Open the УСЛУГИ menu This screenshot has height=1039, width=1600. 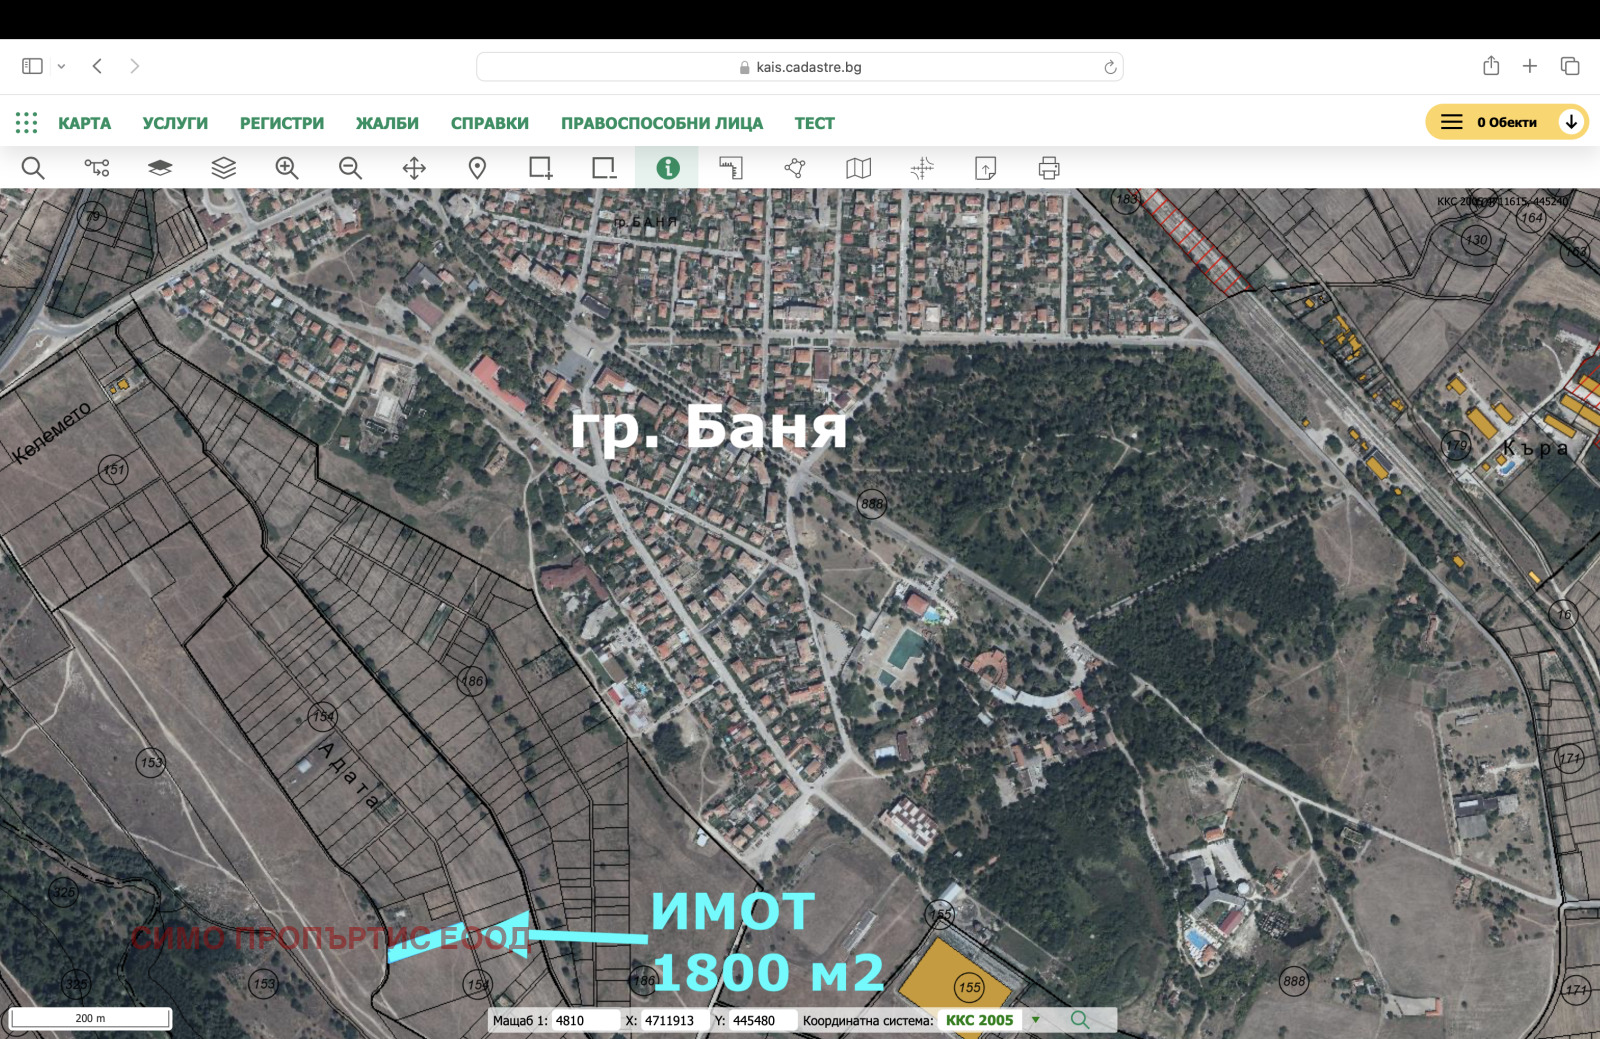tap(175, 123)
